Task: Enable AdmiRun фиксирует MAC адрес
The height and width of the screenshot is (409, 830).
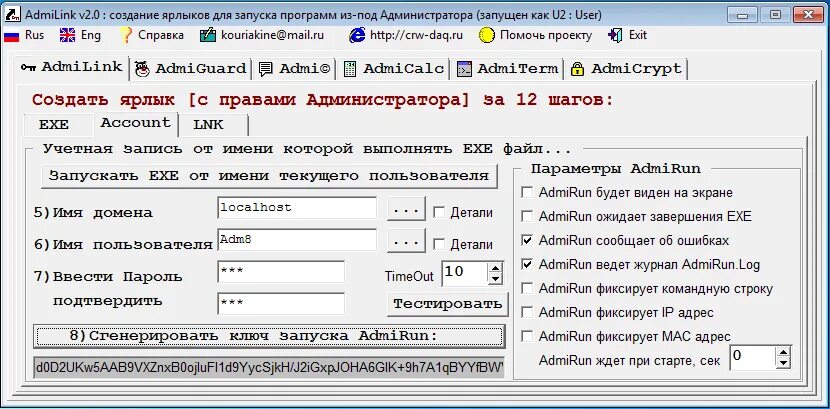Action: [x=527, y=336]
